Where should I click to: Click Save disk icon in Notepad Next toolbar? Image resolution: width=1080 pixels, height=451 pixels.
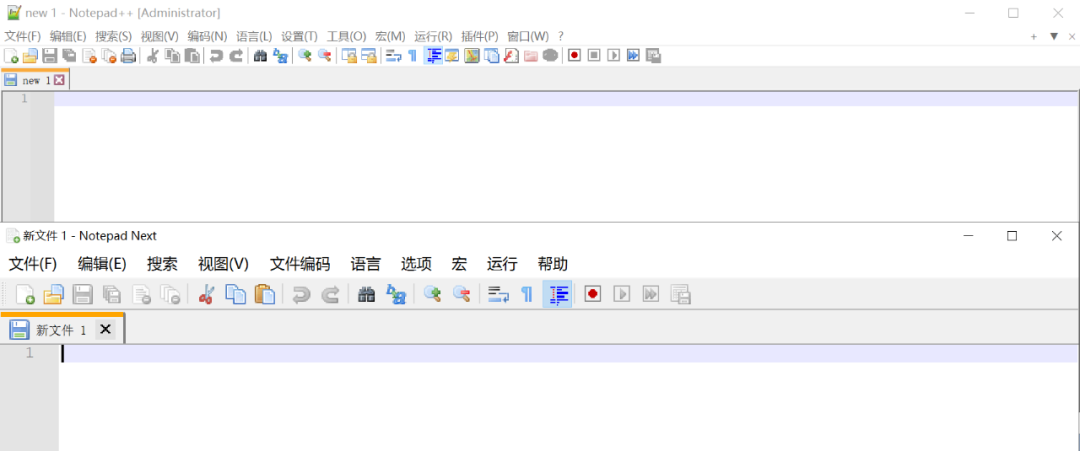82,294
